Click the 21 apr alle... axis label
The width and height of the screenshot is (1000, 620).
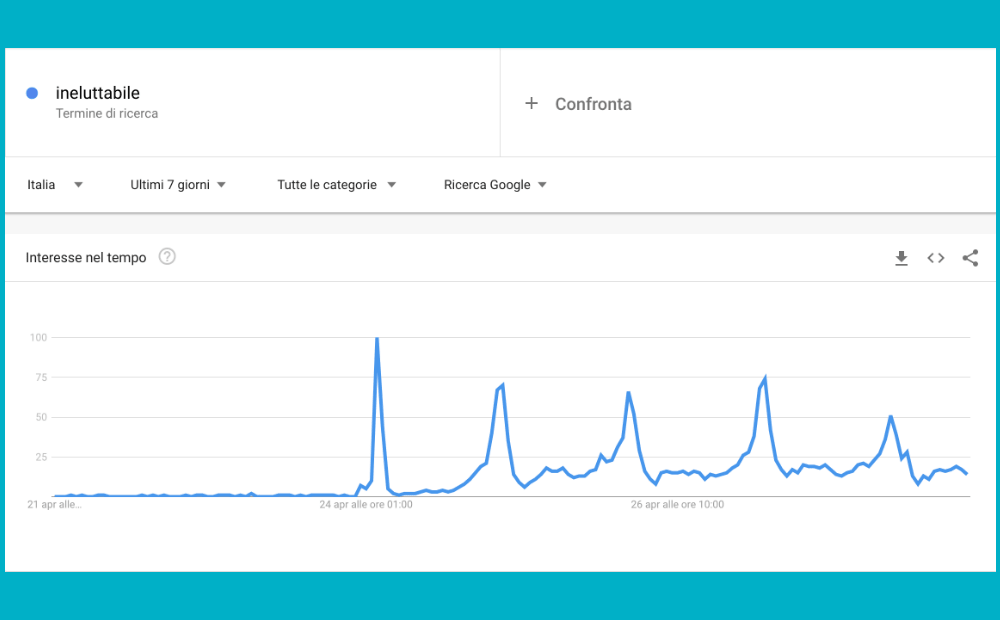click(x=54, y=505)
